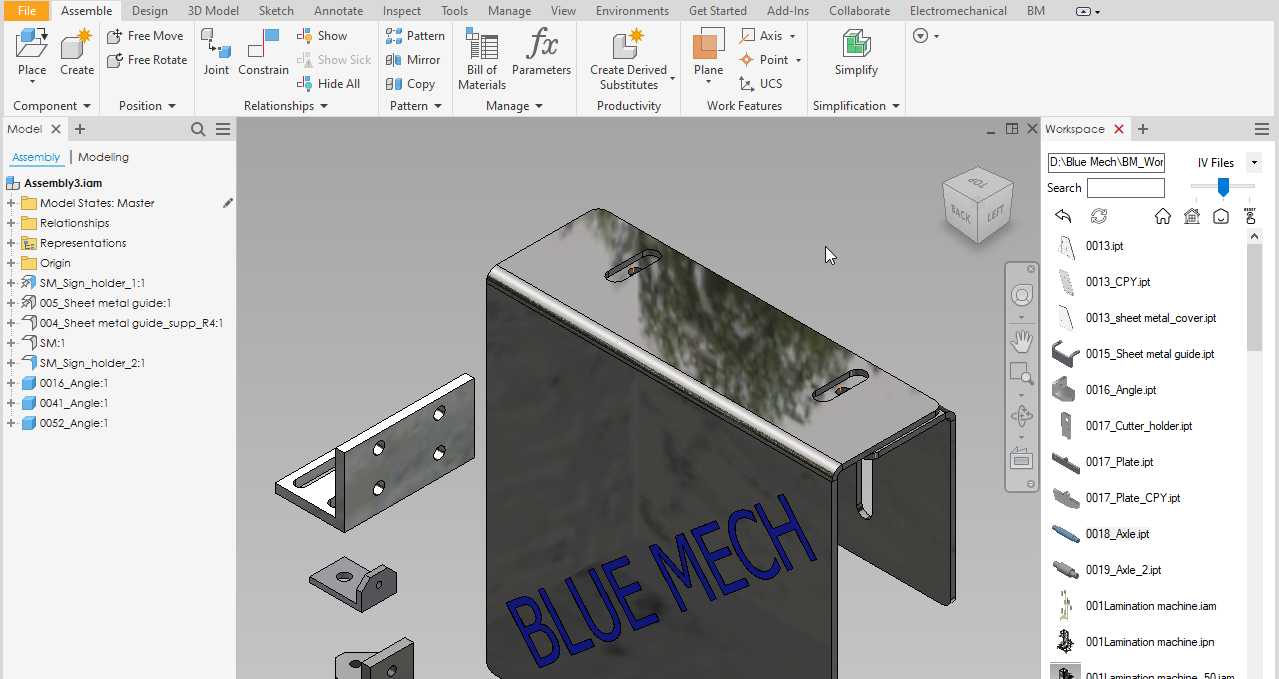The width and height of the screenshot is (1279, 679).
Task: Open the Bill of Materials
Action: 482,60
